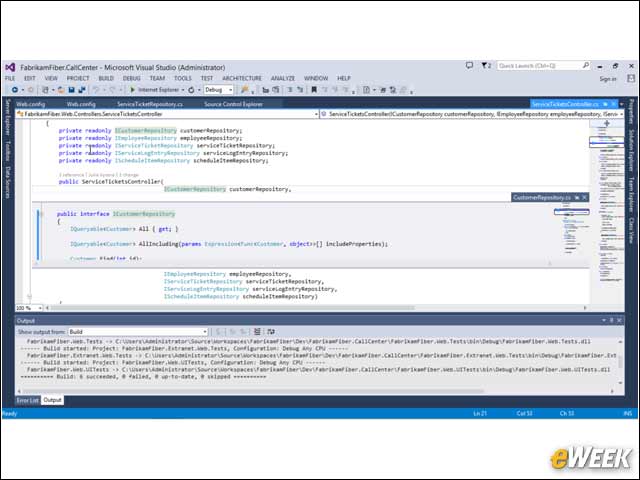Click the '1 reference' CodeLens above ServiceTicketsController
This screenshot has height=480, width=640.
[x=71, y=175]
